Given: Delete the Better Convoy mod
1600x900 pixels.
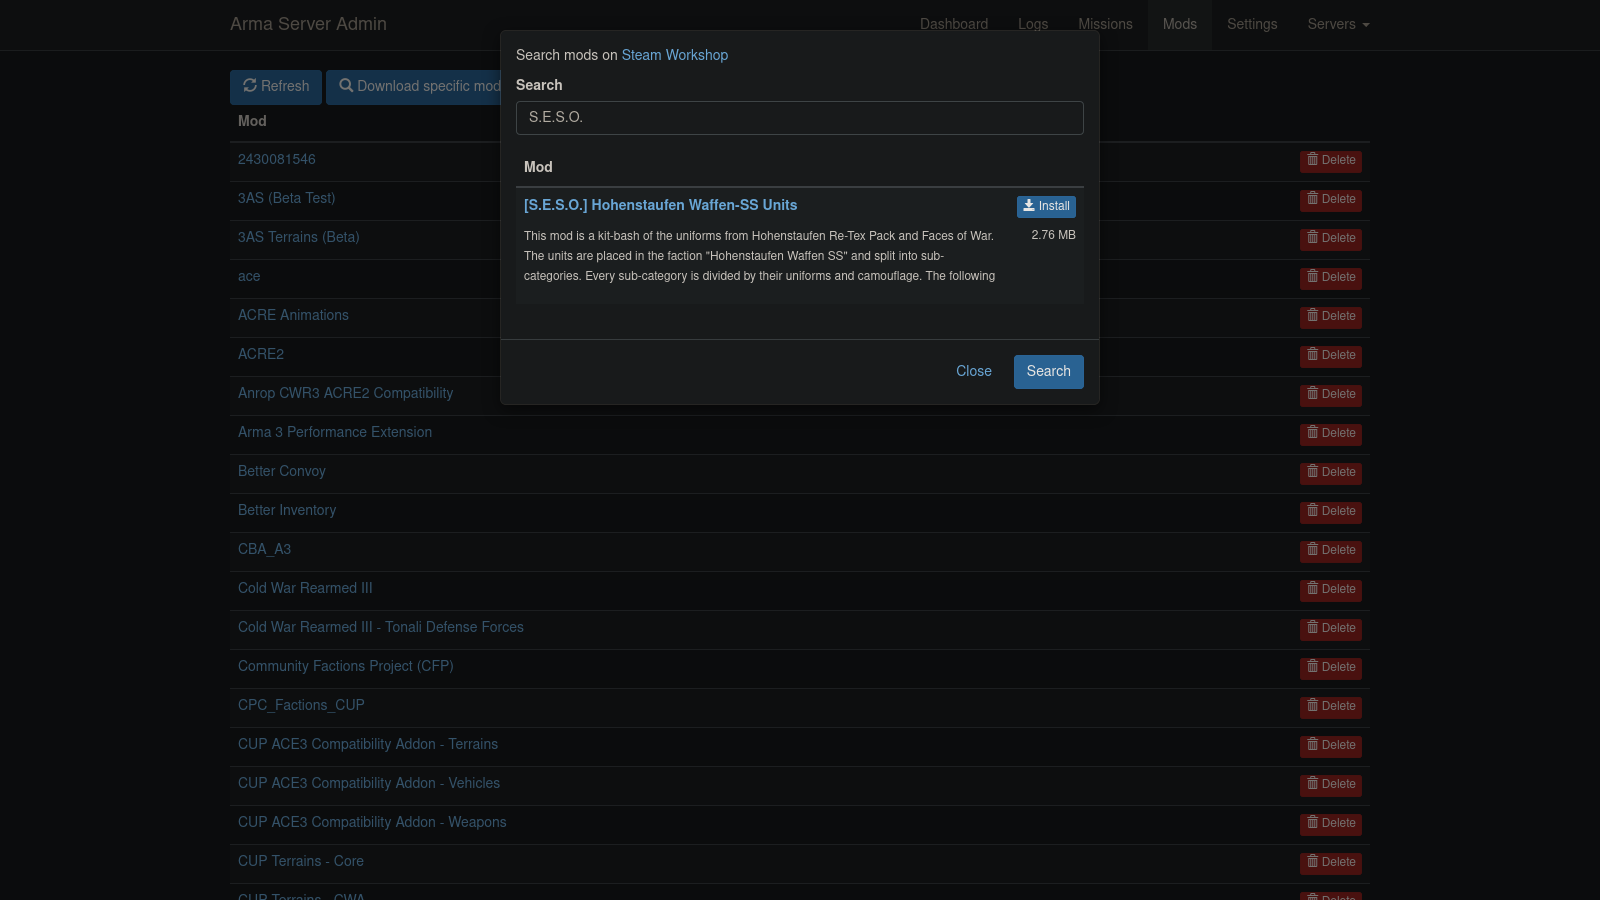Looking at the screenshot, I should click(x=1331, y=473).
